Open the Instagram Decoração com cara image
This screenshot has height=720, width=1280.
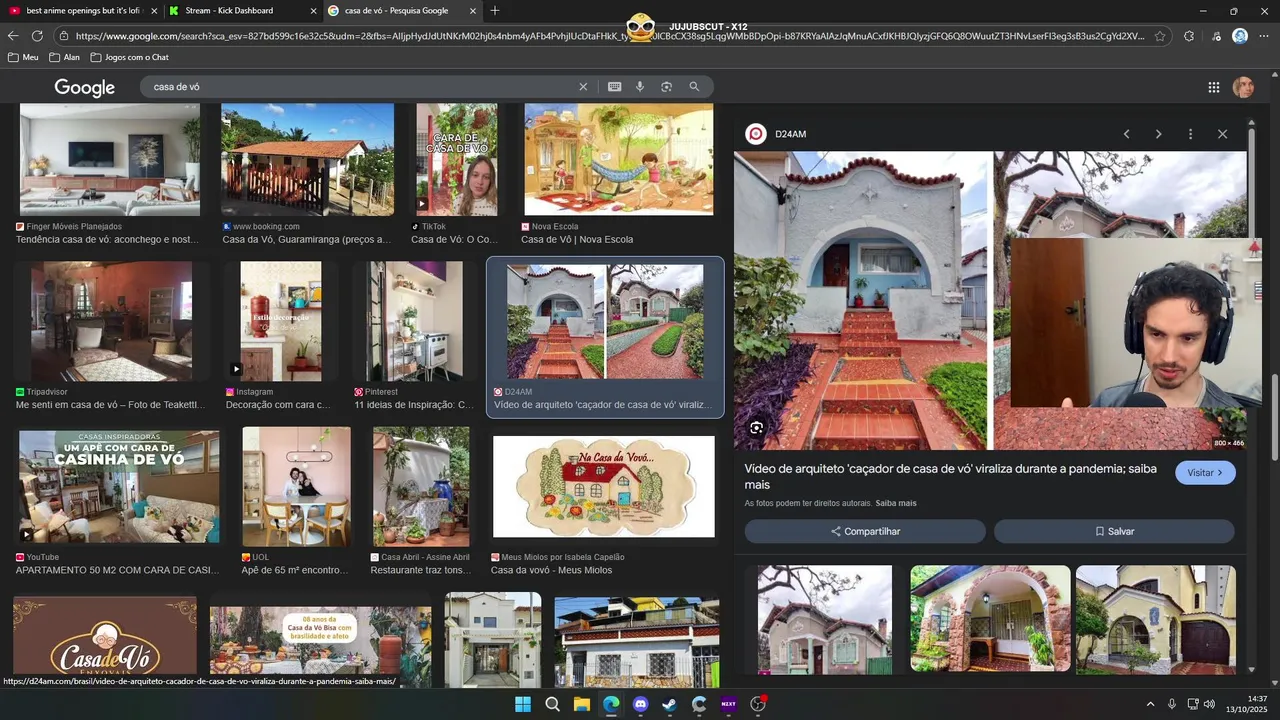pos(281,321)
